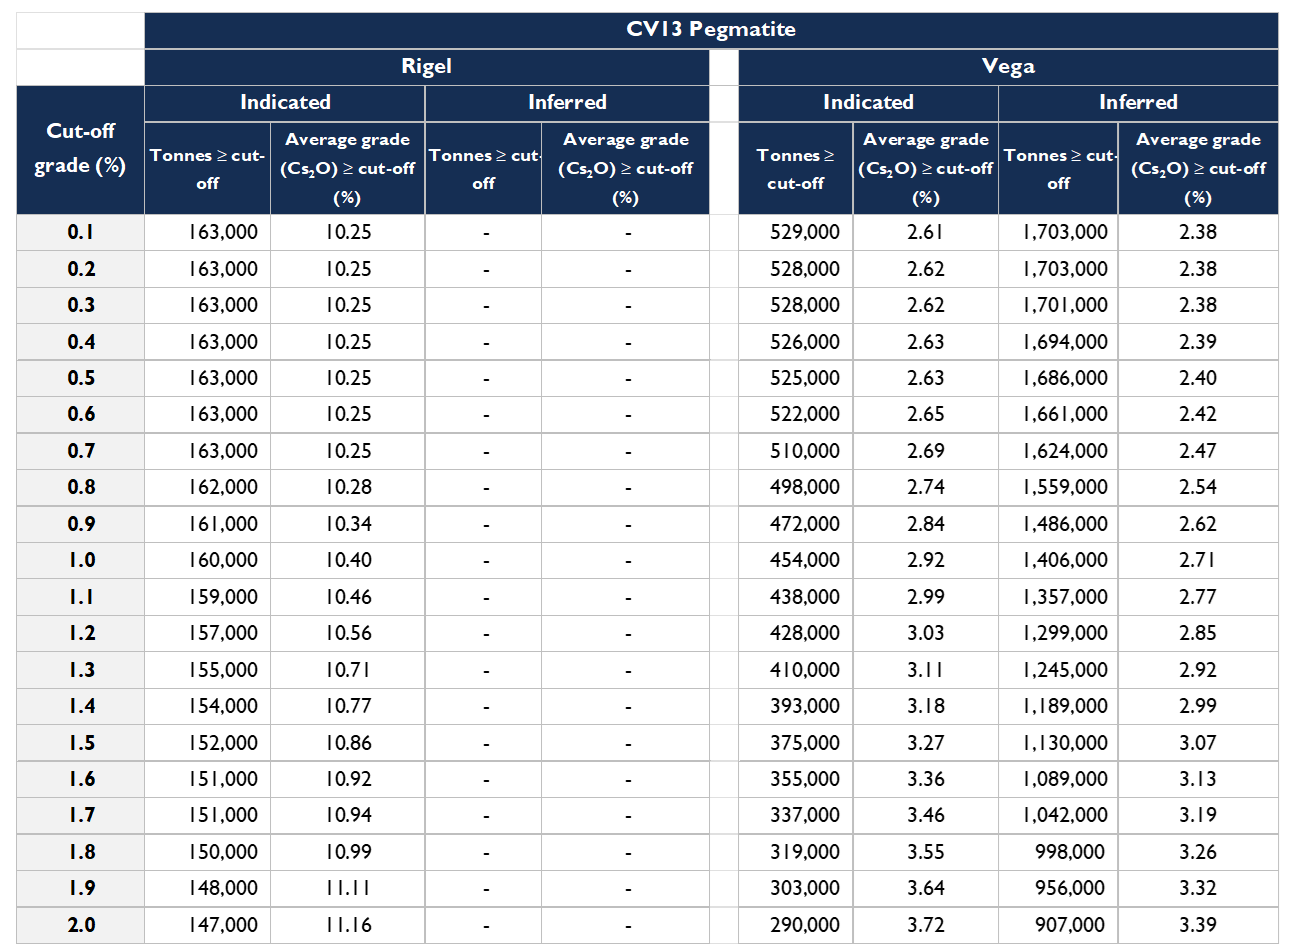Select the 1.5 cut-off grade row label
The image size is (1293, 952).
81,742
